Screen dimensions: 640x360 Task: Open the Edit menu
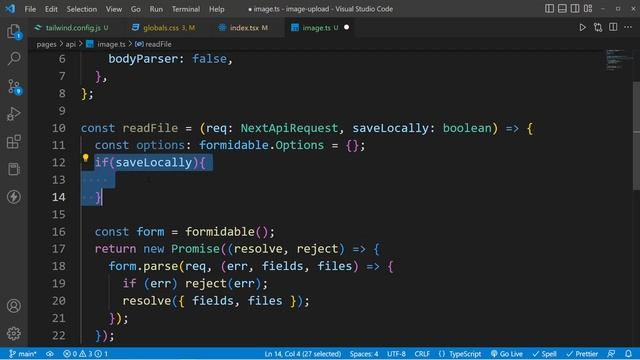coord(51,9)
